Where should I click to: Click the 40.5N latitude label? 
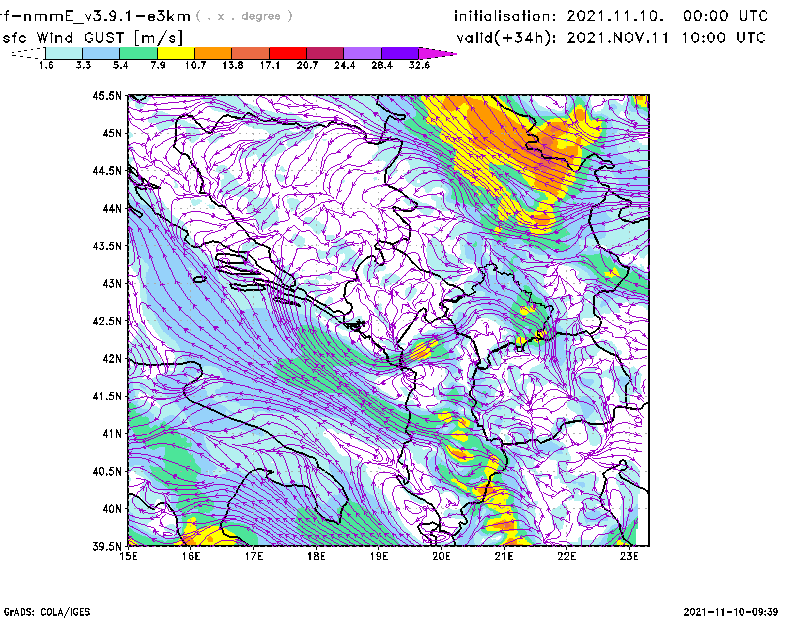108,471
